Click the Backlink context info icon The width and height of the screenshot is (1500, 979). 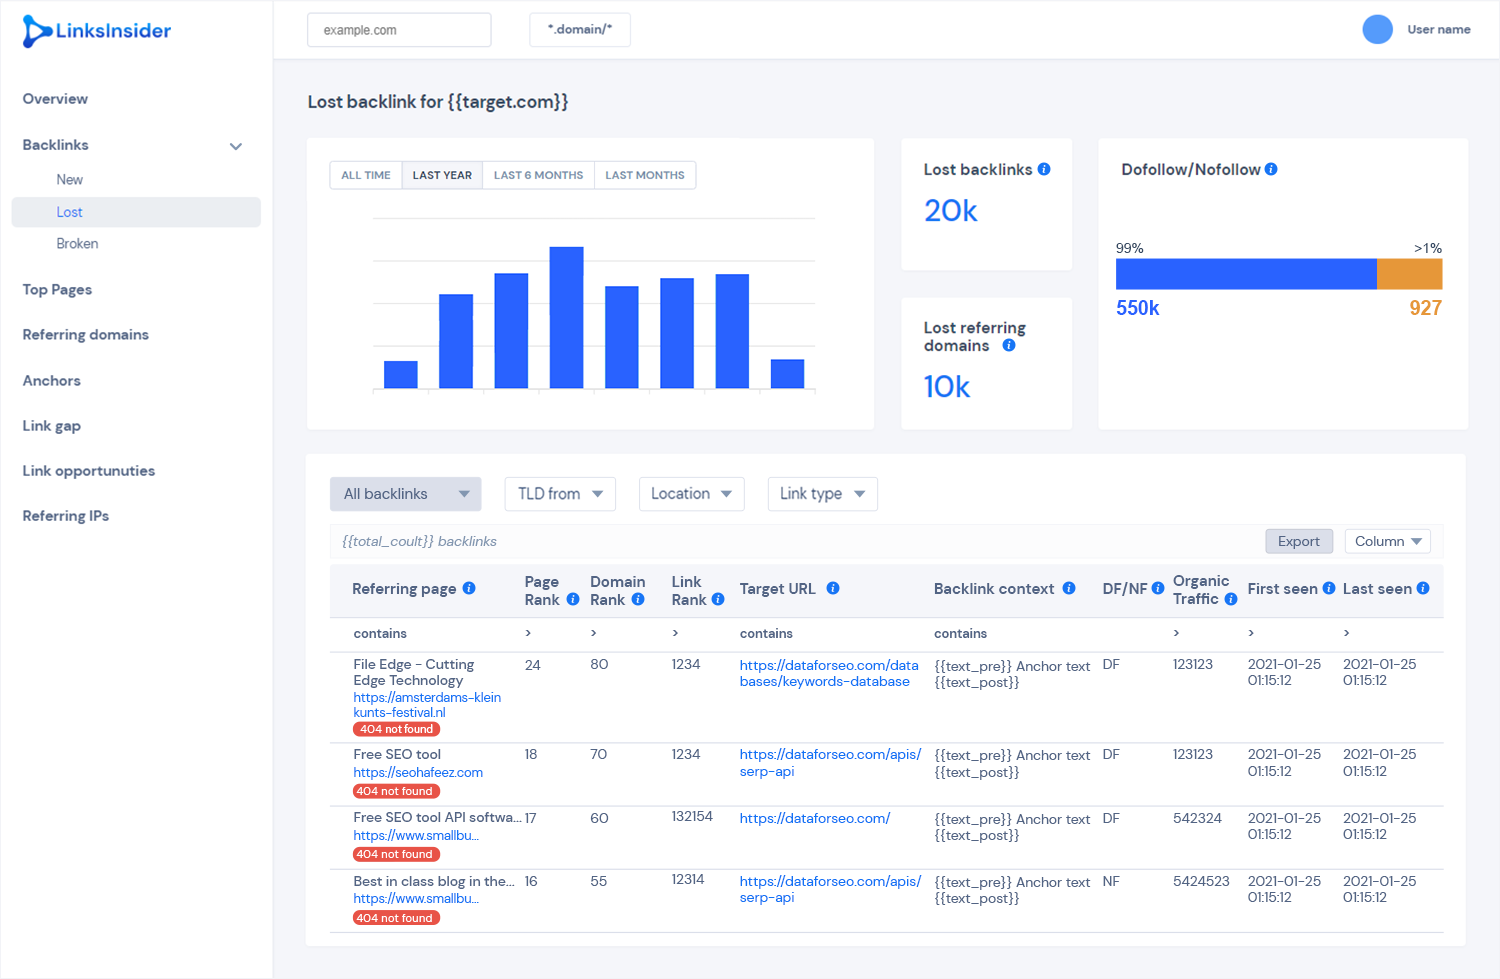click(1069, 588)
